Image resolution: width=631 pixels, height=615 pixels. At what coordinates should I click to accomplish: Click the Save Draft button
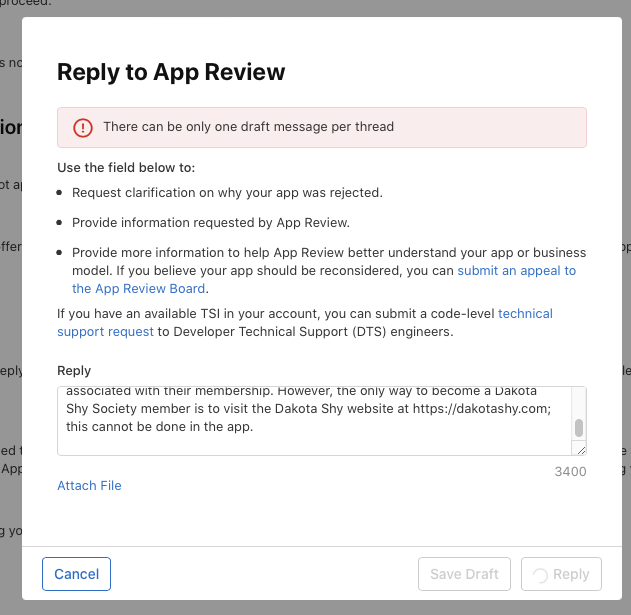point(465,574)
